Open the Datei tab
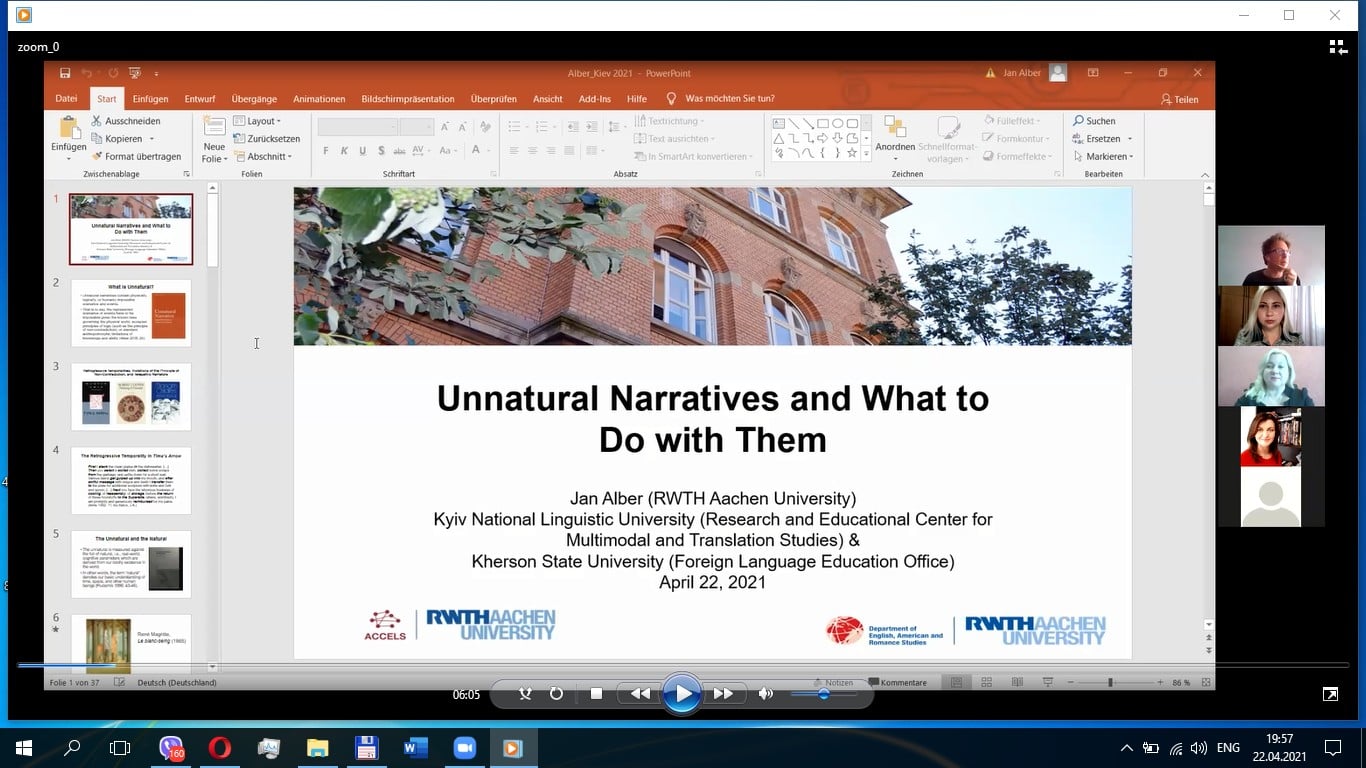The height and width of the screenshot is (768, 1366). (x=66, y=99)
